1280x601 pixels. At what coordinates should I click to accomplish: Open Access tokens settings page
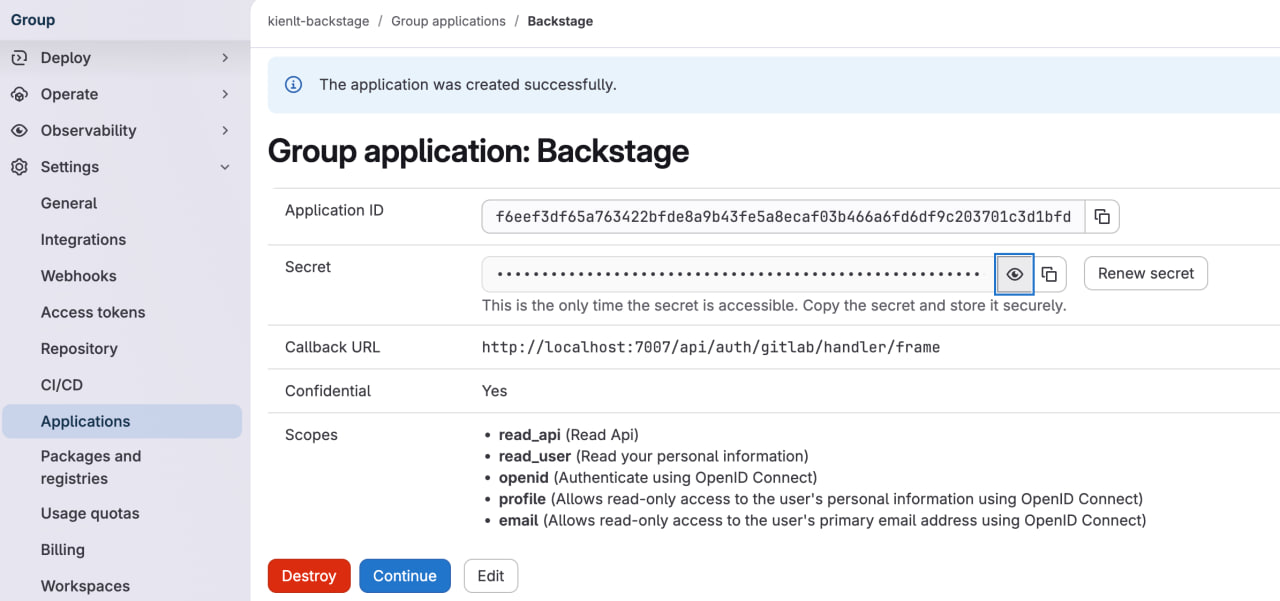click(93, 312)
